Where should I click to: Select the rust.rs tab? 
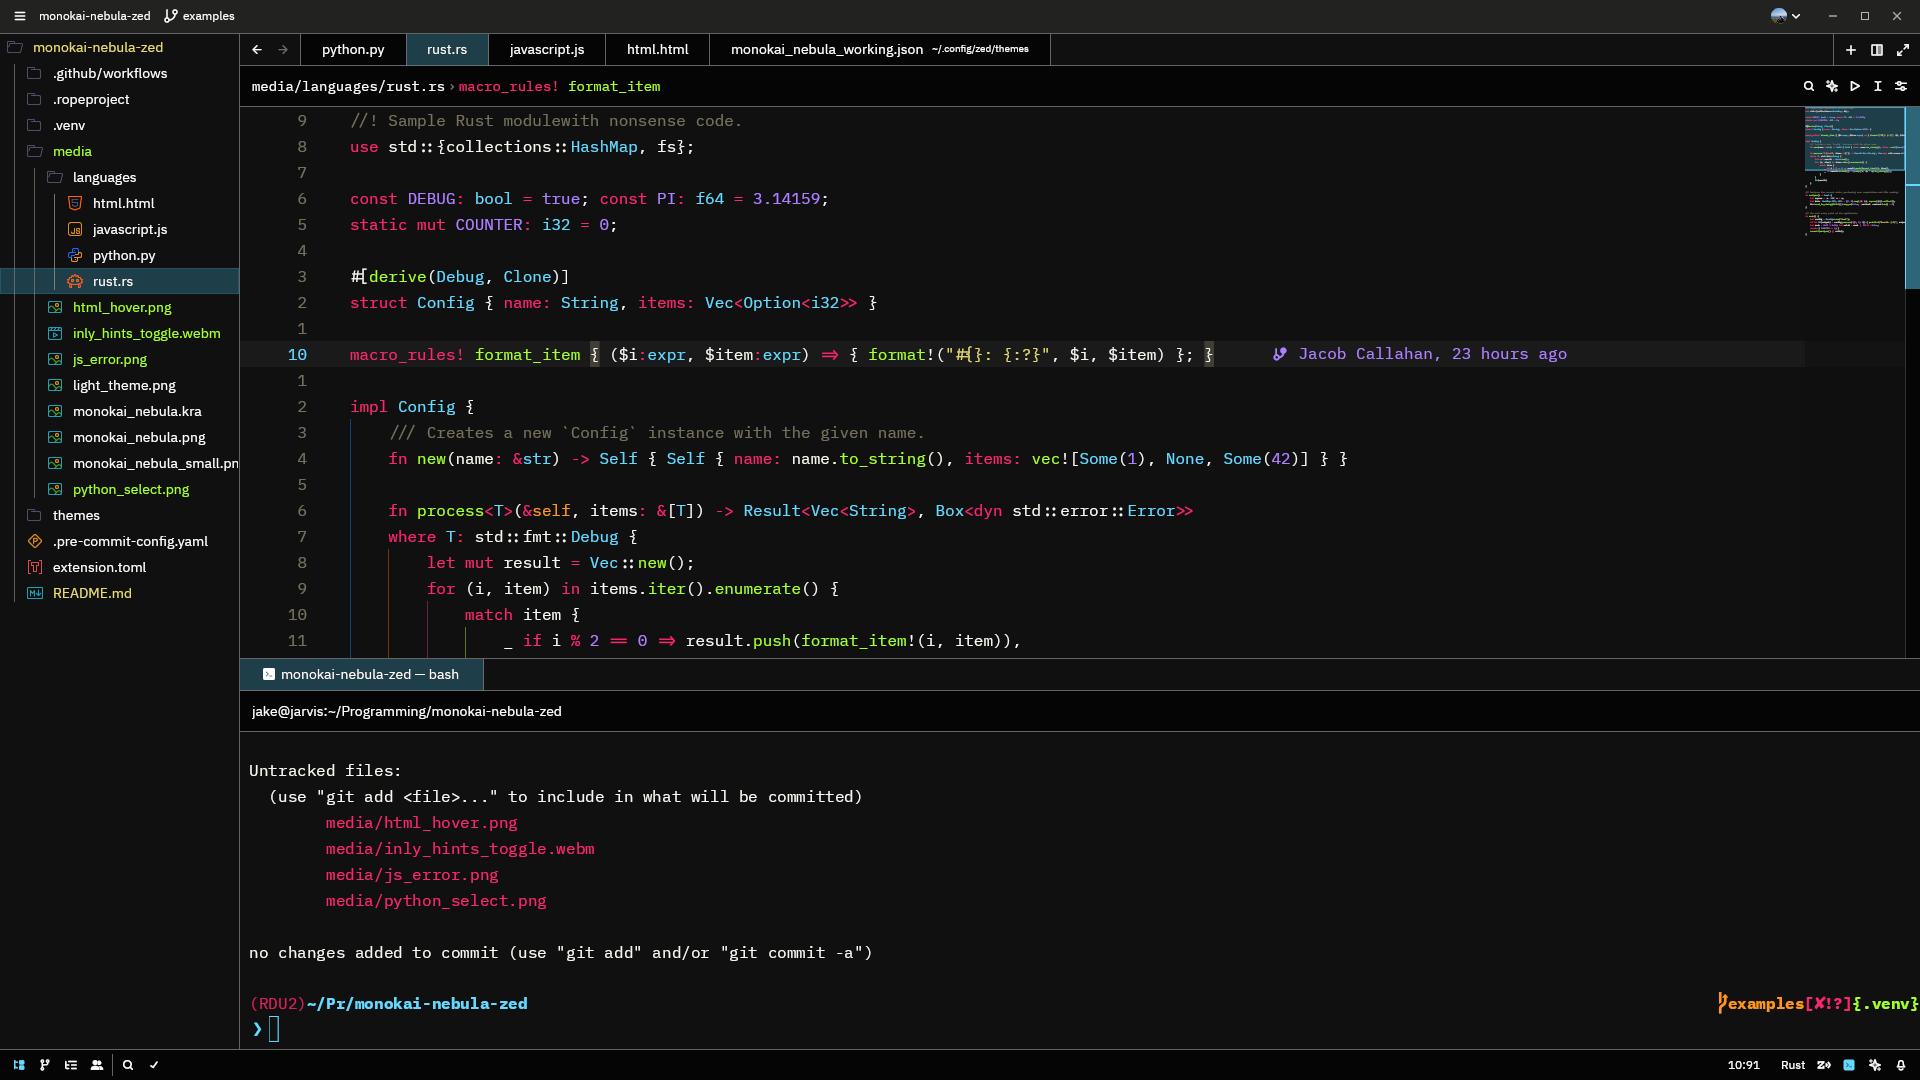coord(447,49)
